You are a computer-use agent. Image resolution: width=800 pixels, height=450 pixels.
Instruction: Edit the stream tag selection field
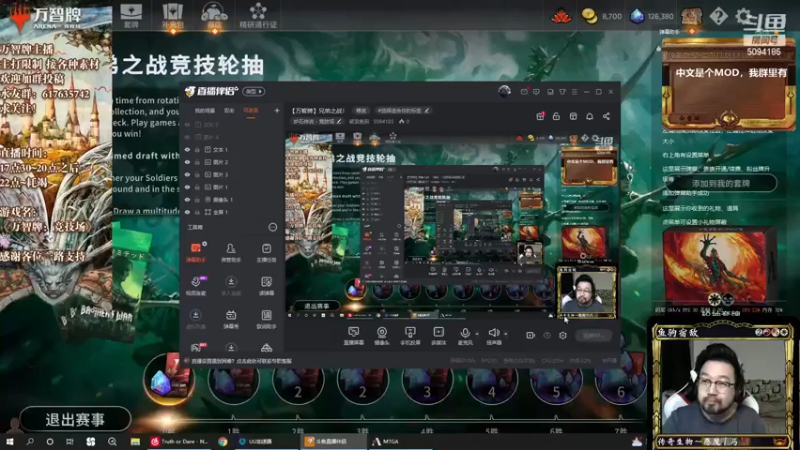point(403,110)
